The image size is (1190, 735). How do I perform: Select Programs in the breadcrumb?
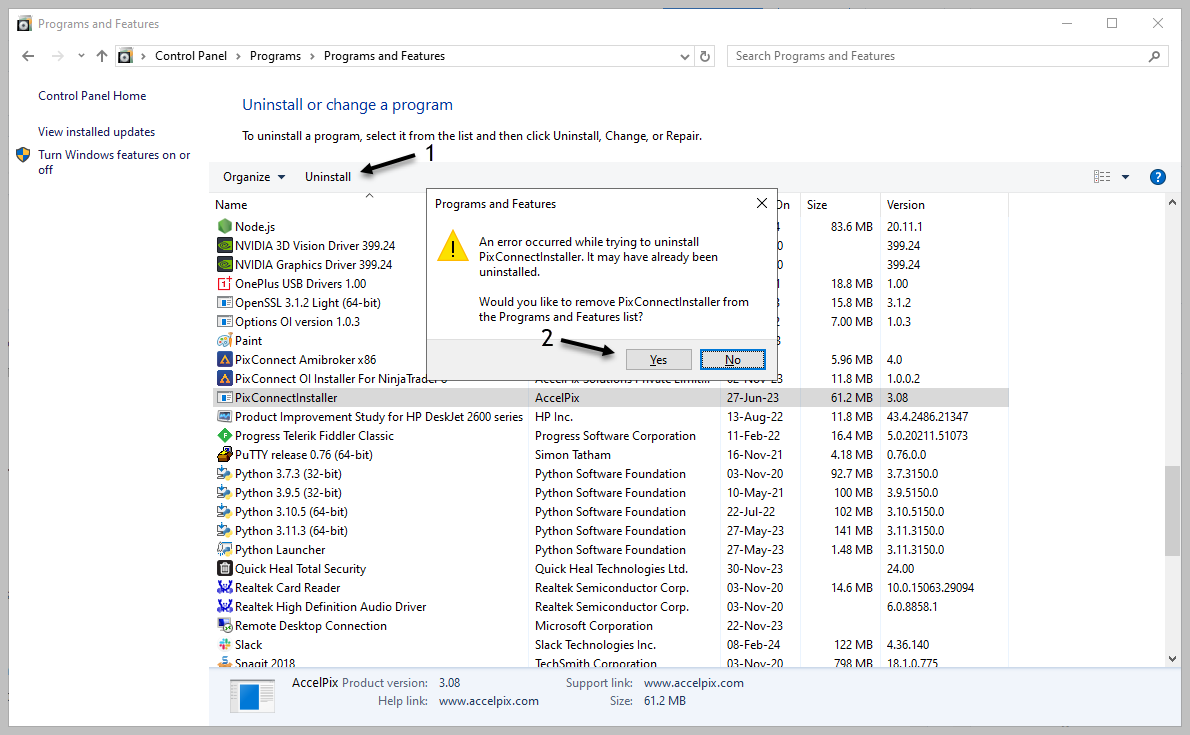pyautogui.click(x=275, y=56)
